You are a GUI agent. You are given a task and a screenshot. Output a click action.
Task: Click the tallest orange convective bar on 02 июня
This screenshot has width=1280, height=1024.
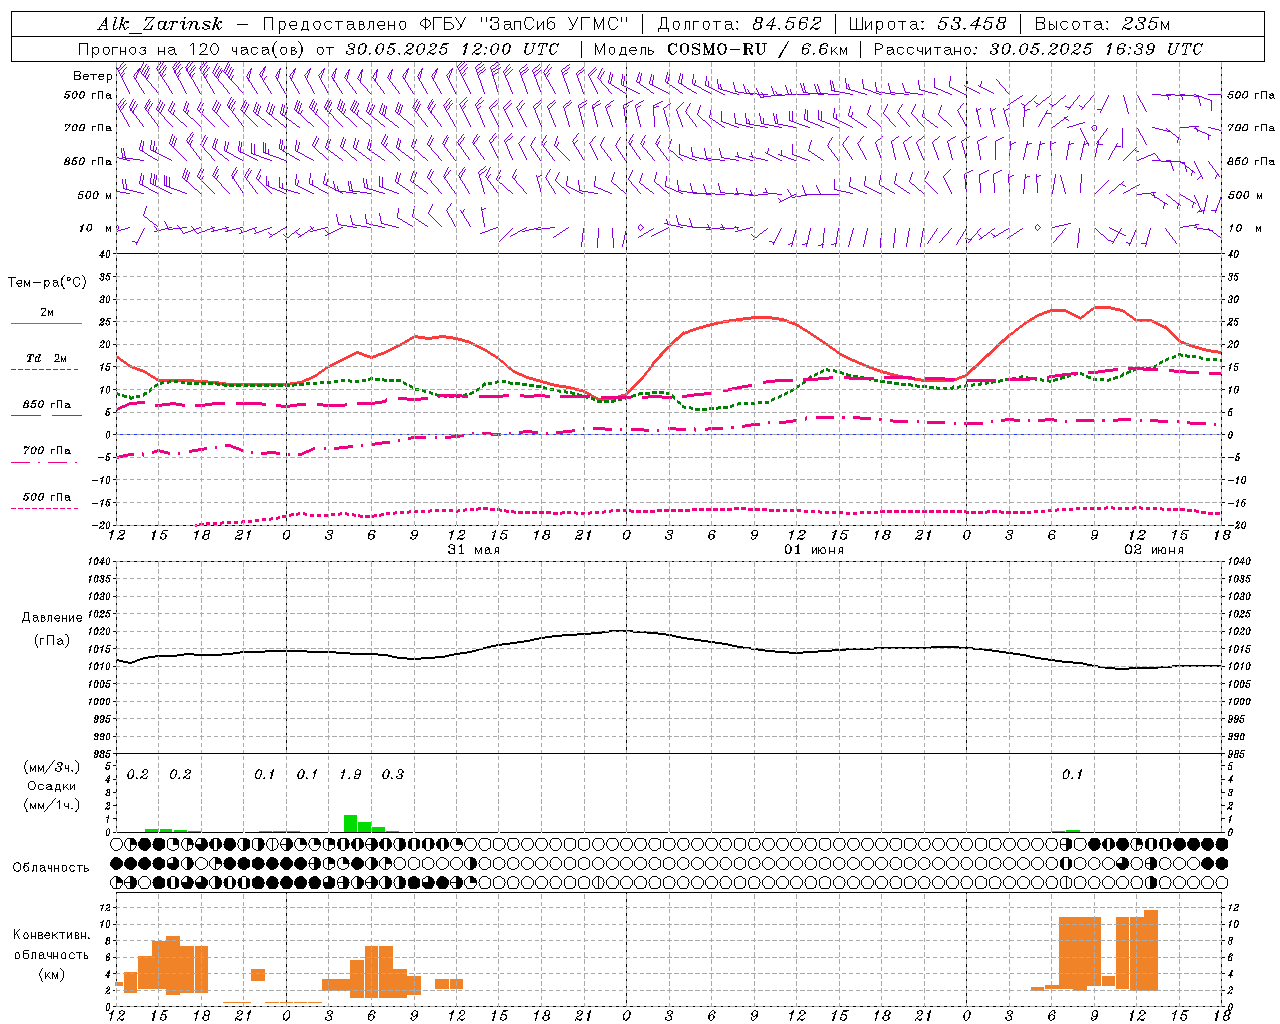pyautogui.click(x=1150, y=950)
